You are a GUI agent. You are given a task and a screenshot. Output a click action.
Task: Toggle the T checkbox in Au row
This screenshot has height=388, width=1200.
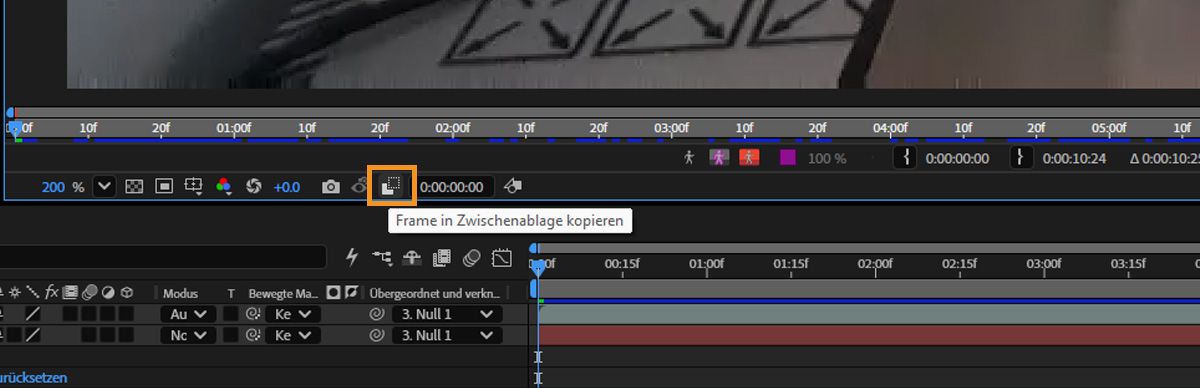point(231,314)
